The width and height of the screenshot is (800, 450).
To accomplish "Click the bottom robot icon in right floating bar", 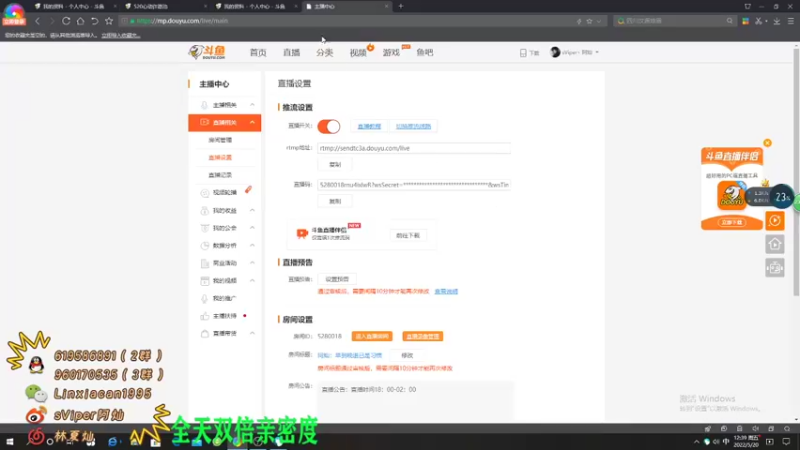I will point(774,268).
